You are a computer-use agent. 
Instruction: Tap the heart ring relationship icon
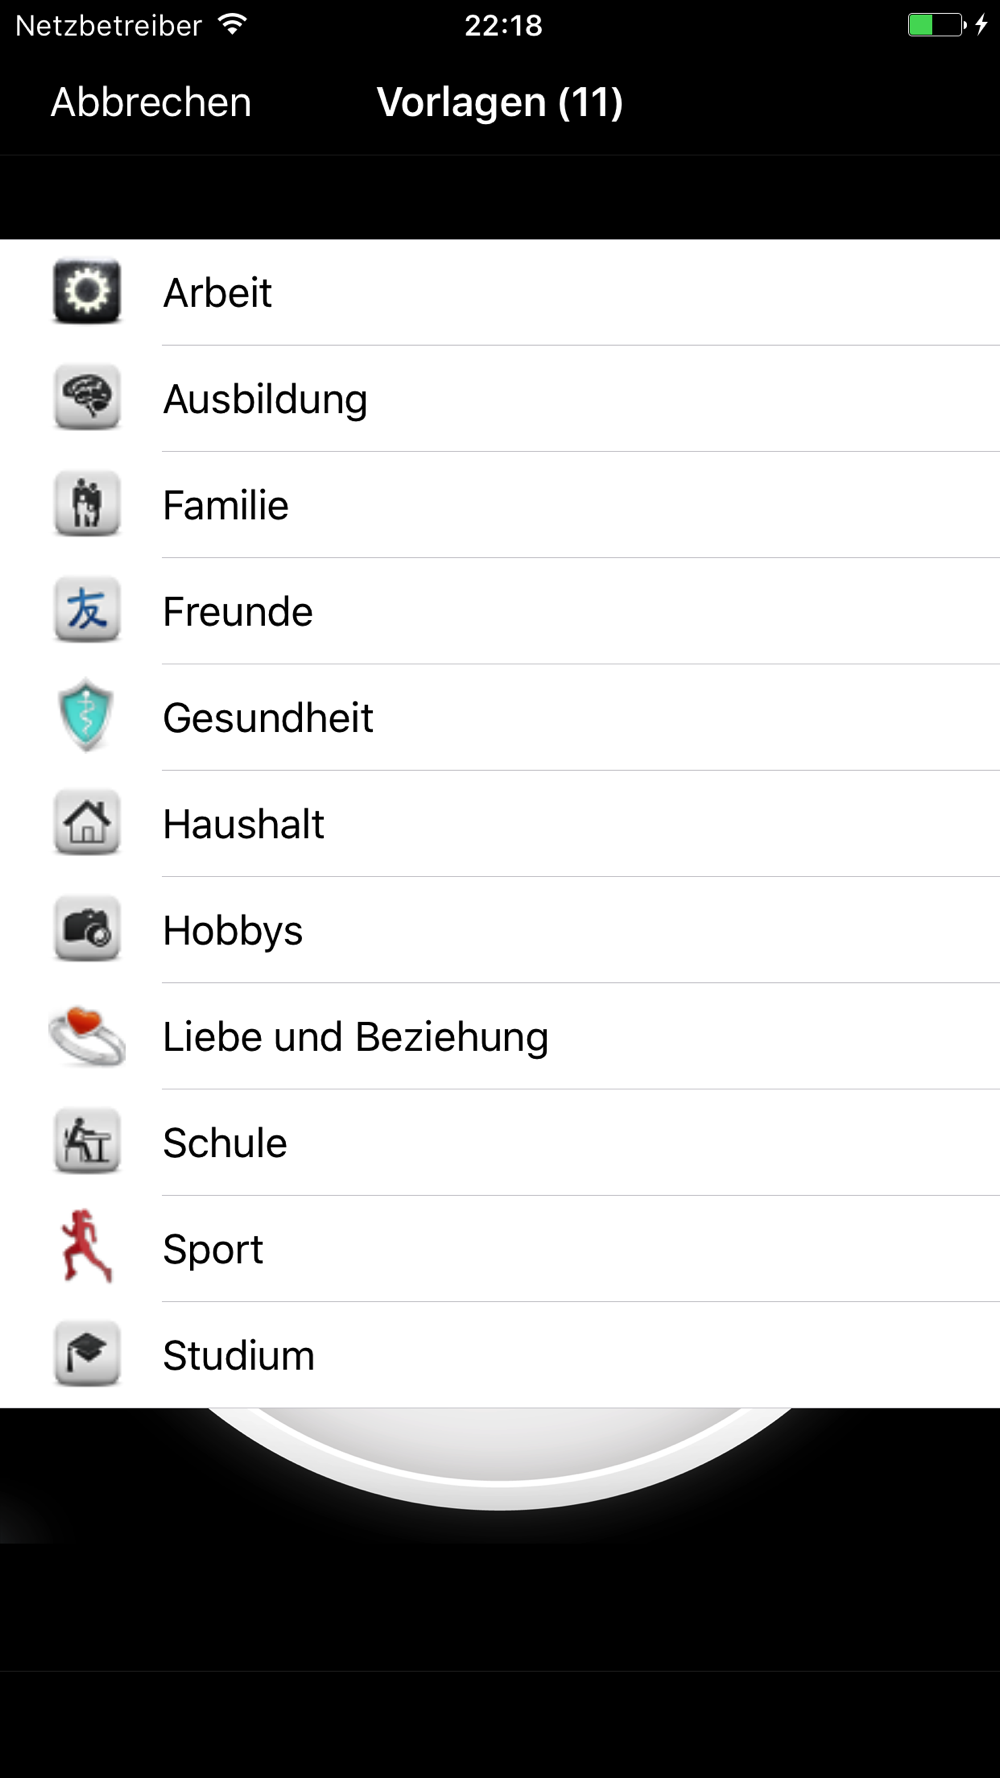pyautogui.click(x=87, y=1036)
